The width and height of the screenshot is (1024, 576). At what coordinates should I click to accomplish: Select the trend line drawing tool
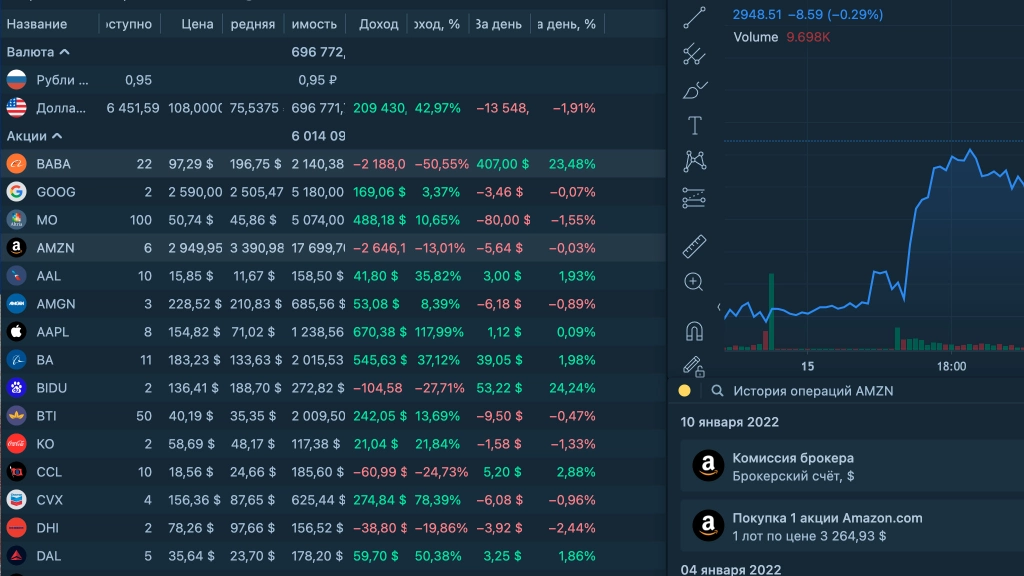click(694, 18)
